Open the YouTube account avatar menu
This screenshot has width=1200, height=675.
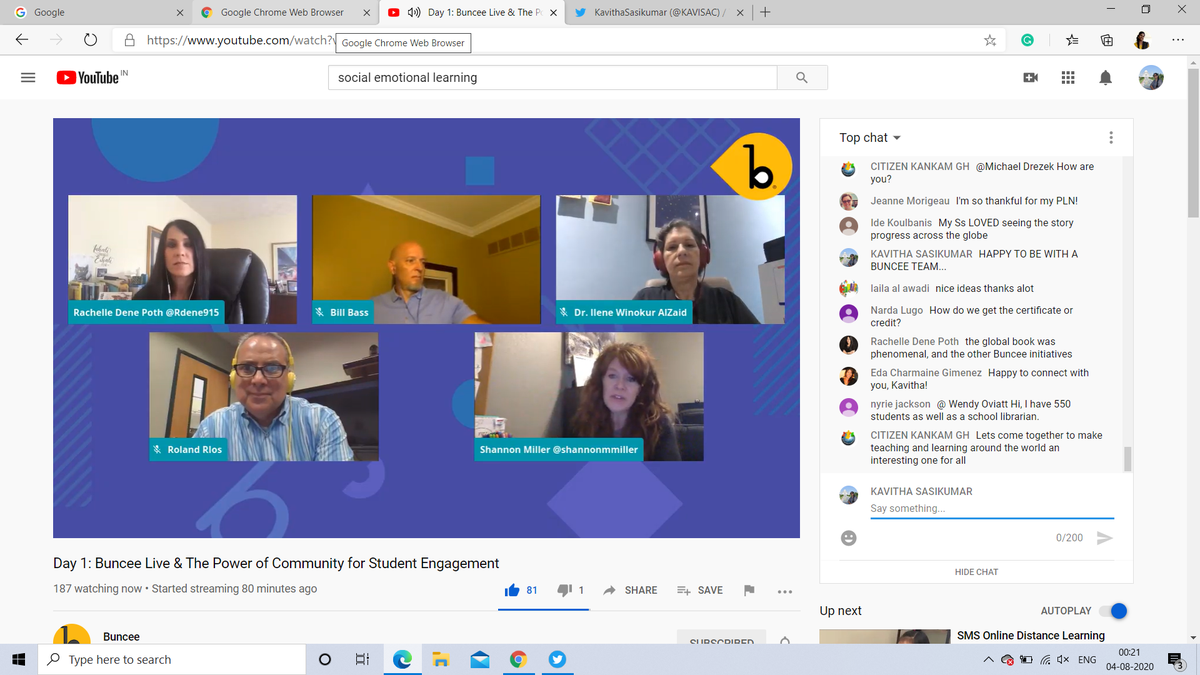[x=1151, y=78]
